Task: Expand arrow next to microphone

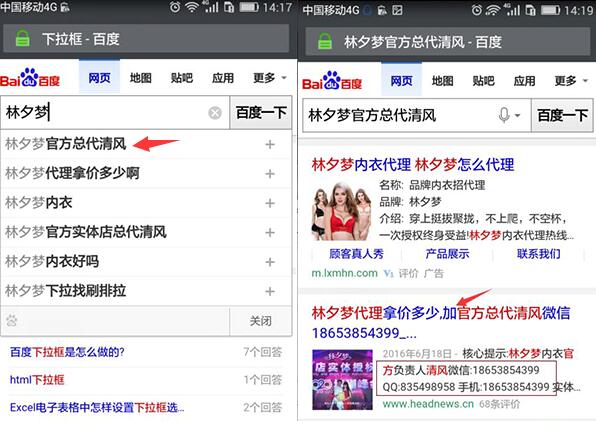Action: (517, 115)
